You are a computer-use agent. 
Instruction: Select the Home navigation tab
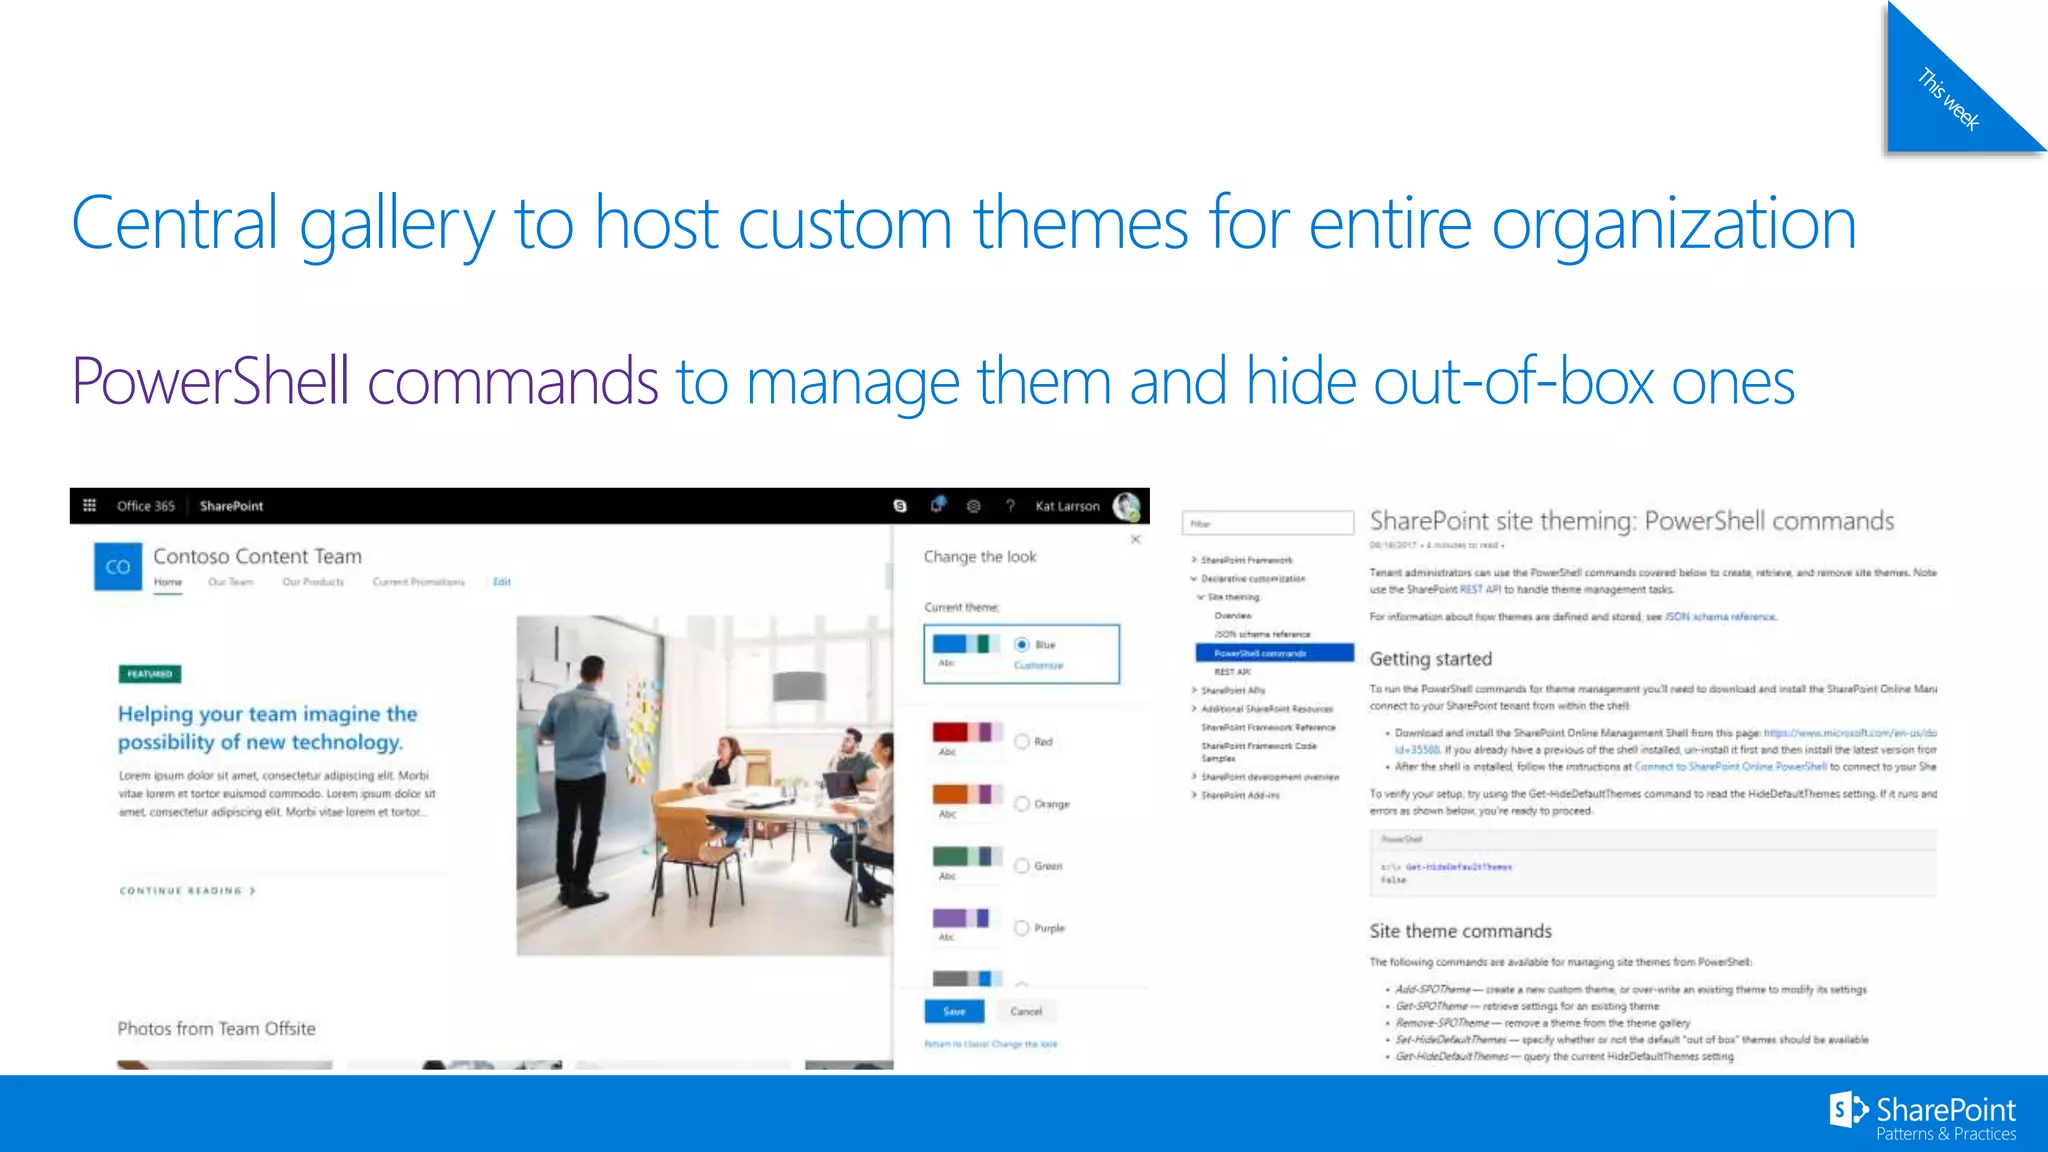[x=168, y=582]
